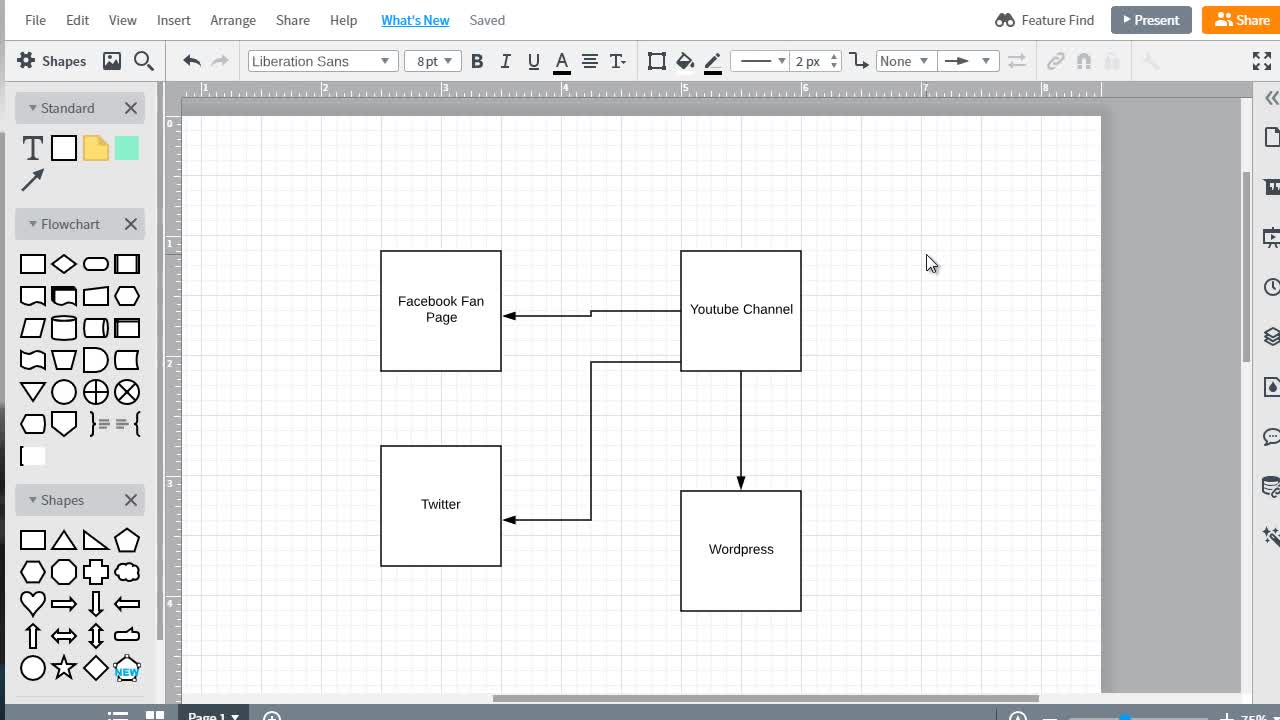The height and width of the screenshot is (720, 1280).
Task: Open the text options T menu
Action: click(618, 61)
